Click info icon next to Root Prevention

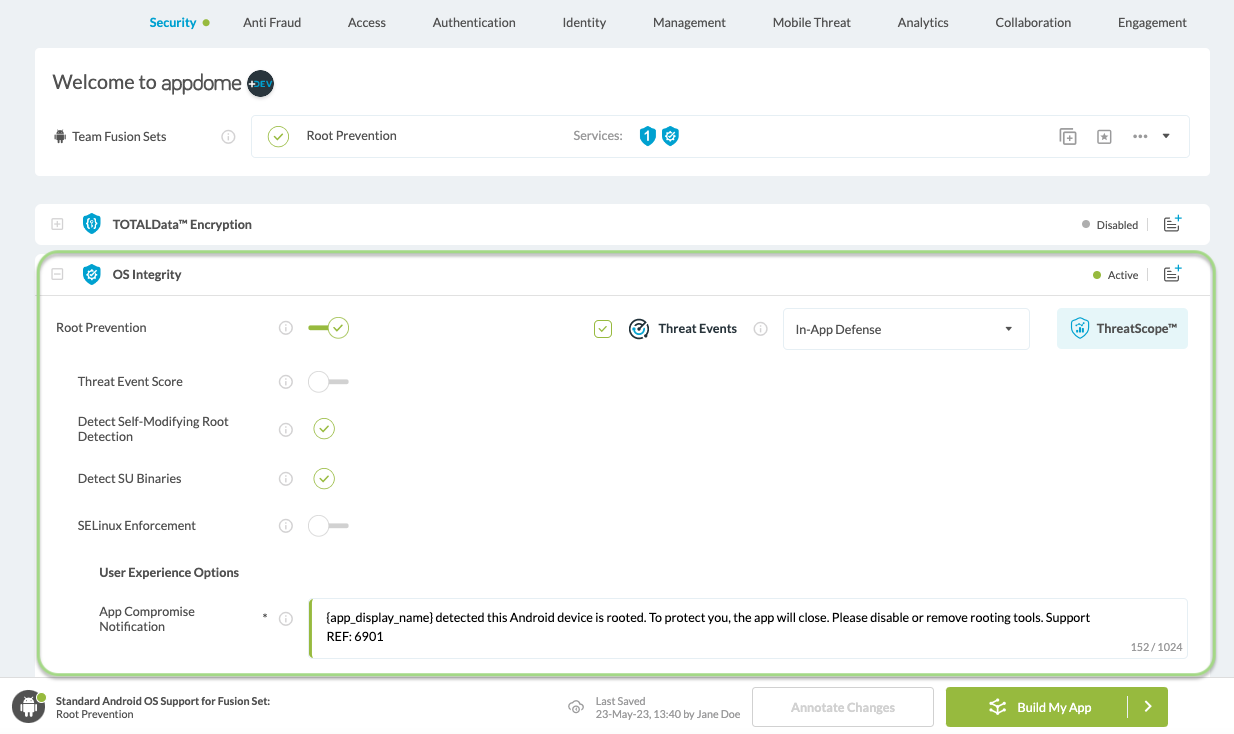286,328
